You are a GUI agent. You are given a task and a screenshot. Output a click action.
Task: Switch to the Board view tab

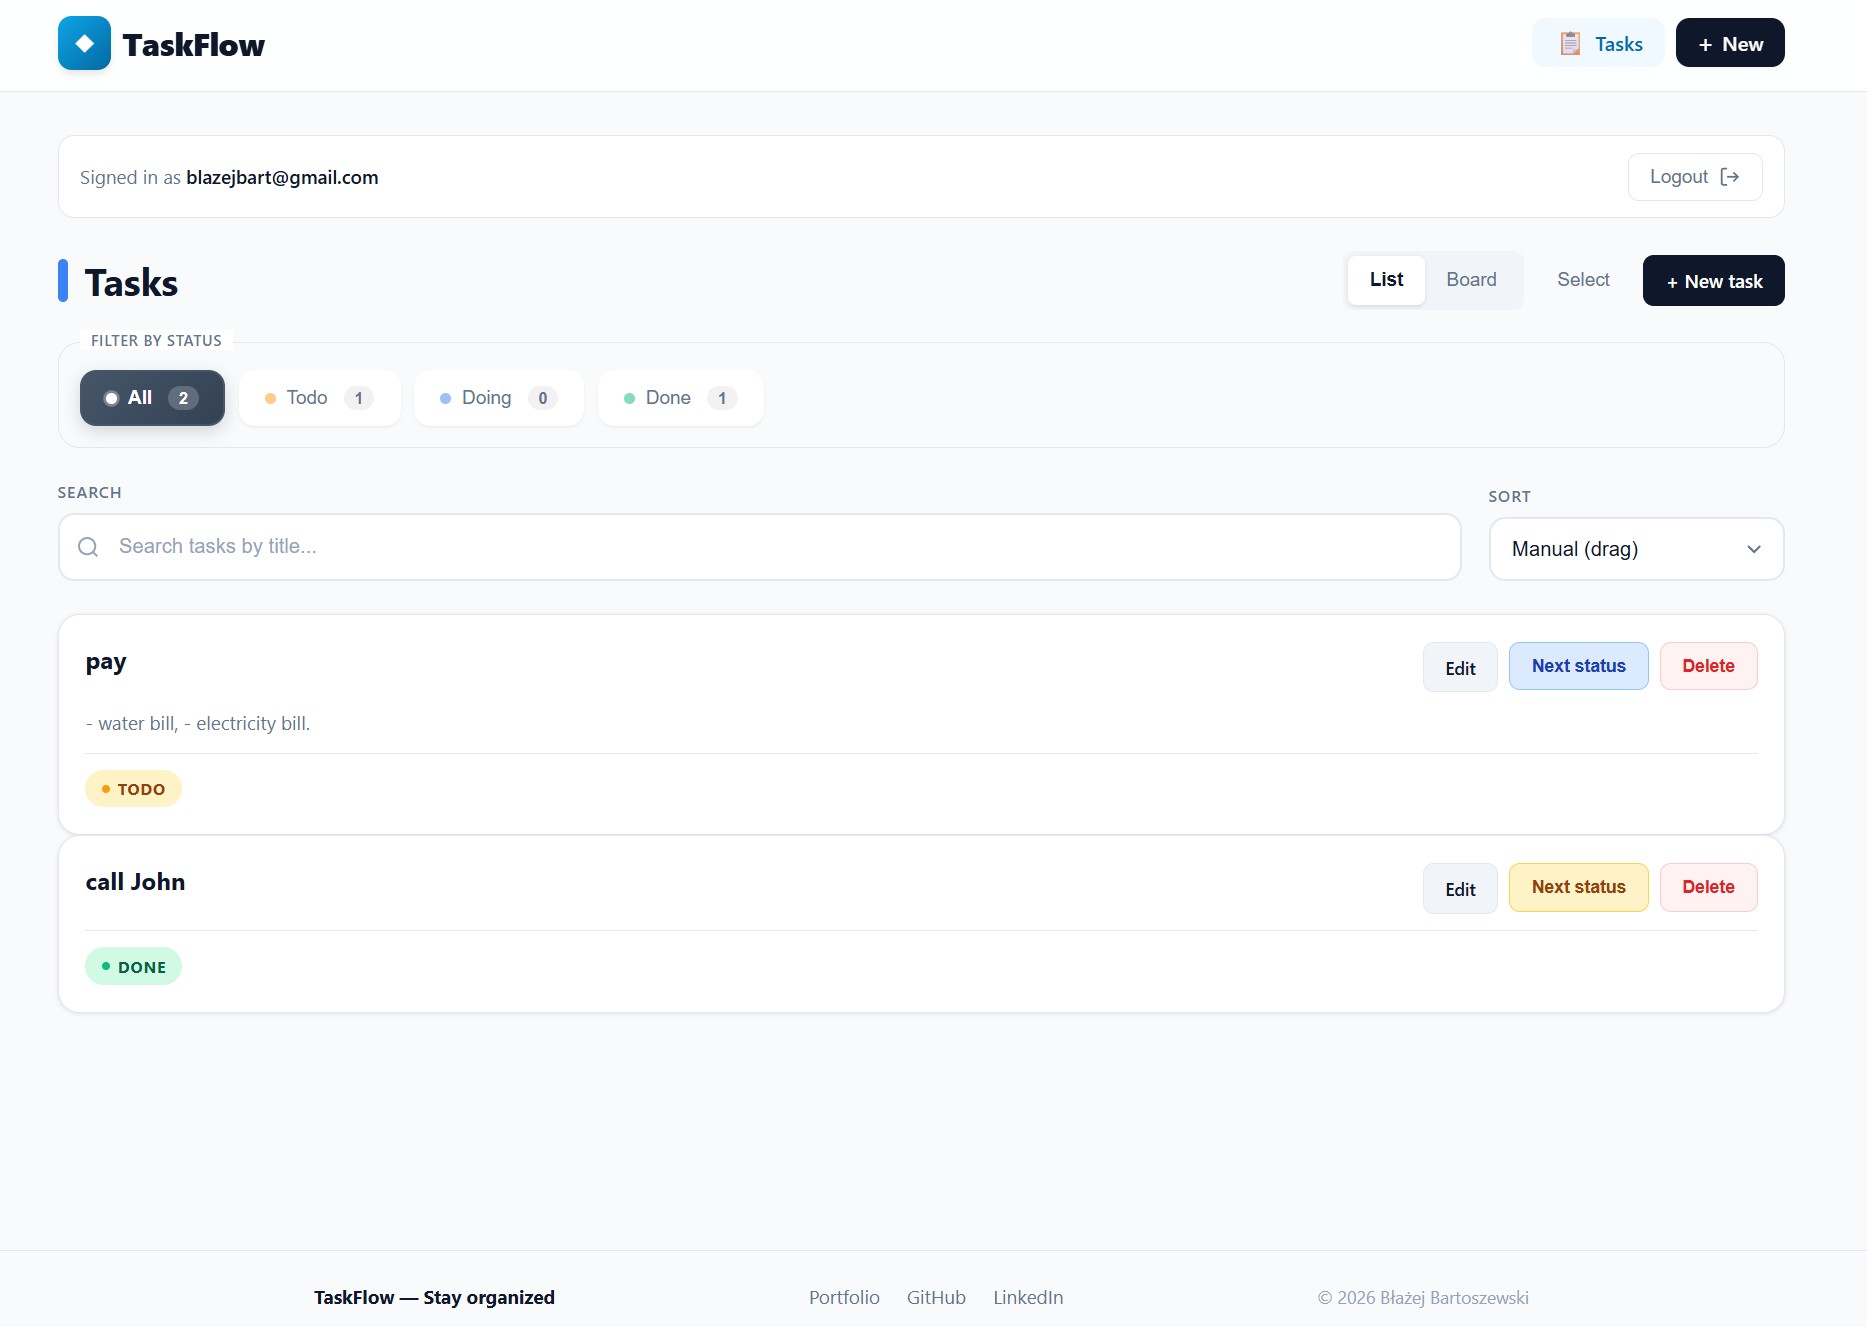[x=1471, y=280]
